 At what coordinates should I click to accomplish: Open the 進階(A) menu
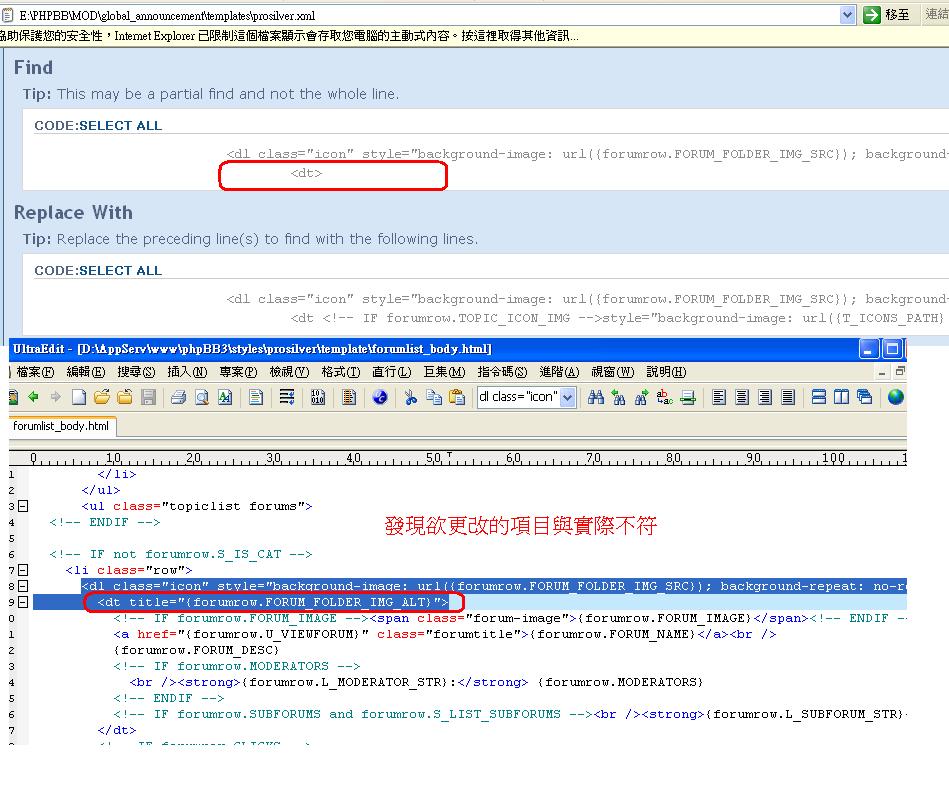coord(559,371)
